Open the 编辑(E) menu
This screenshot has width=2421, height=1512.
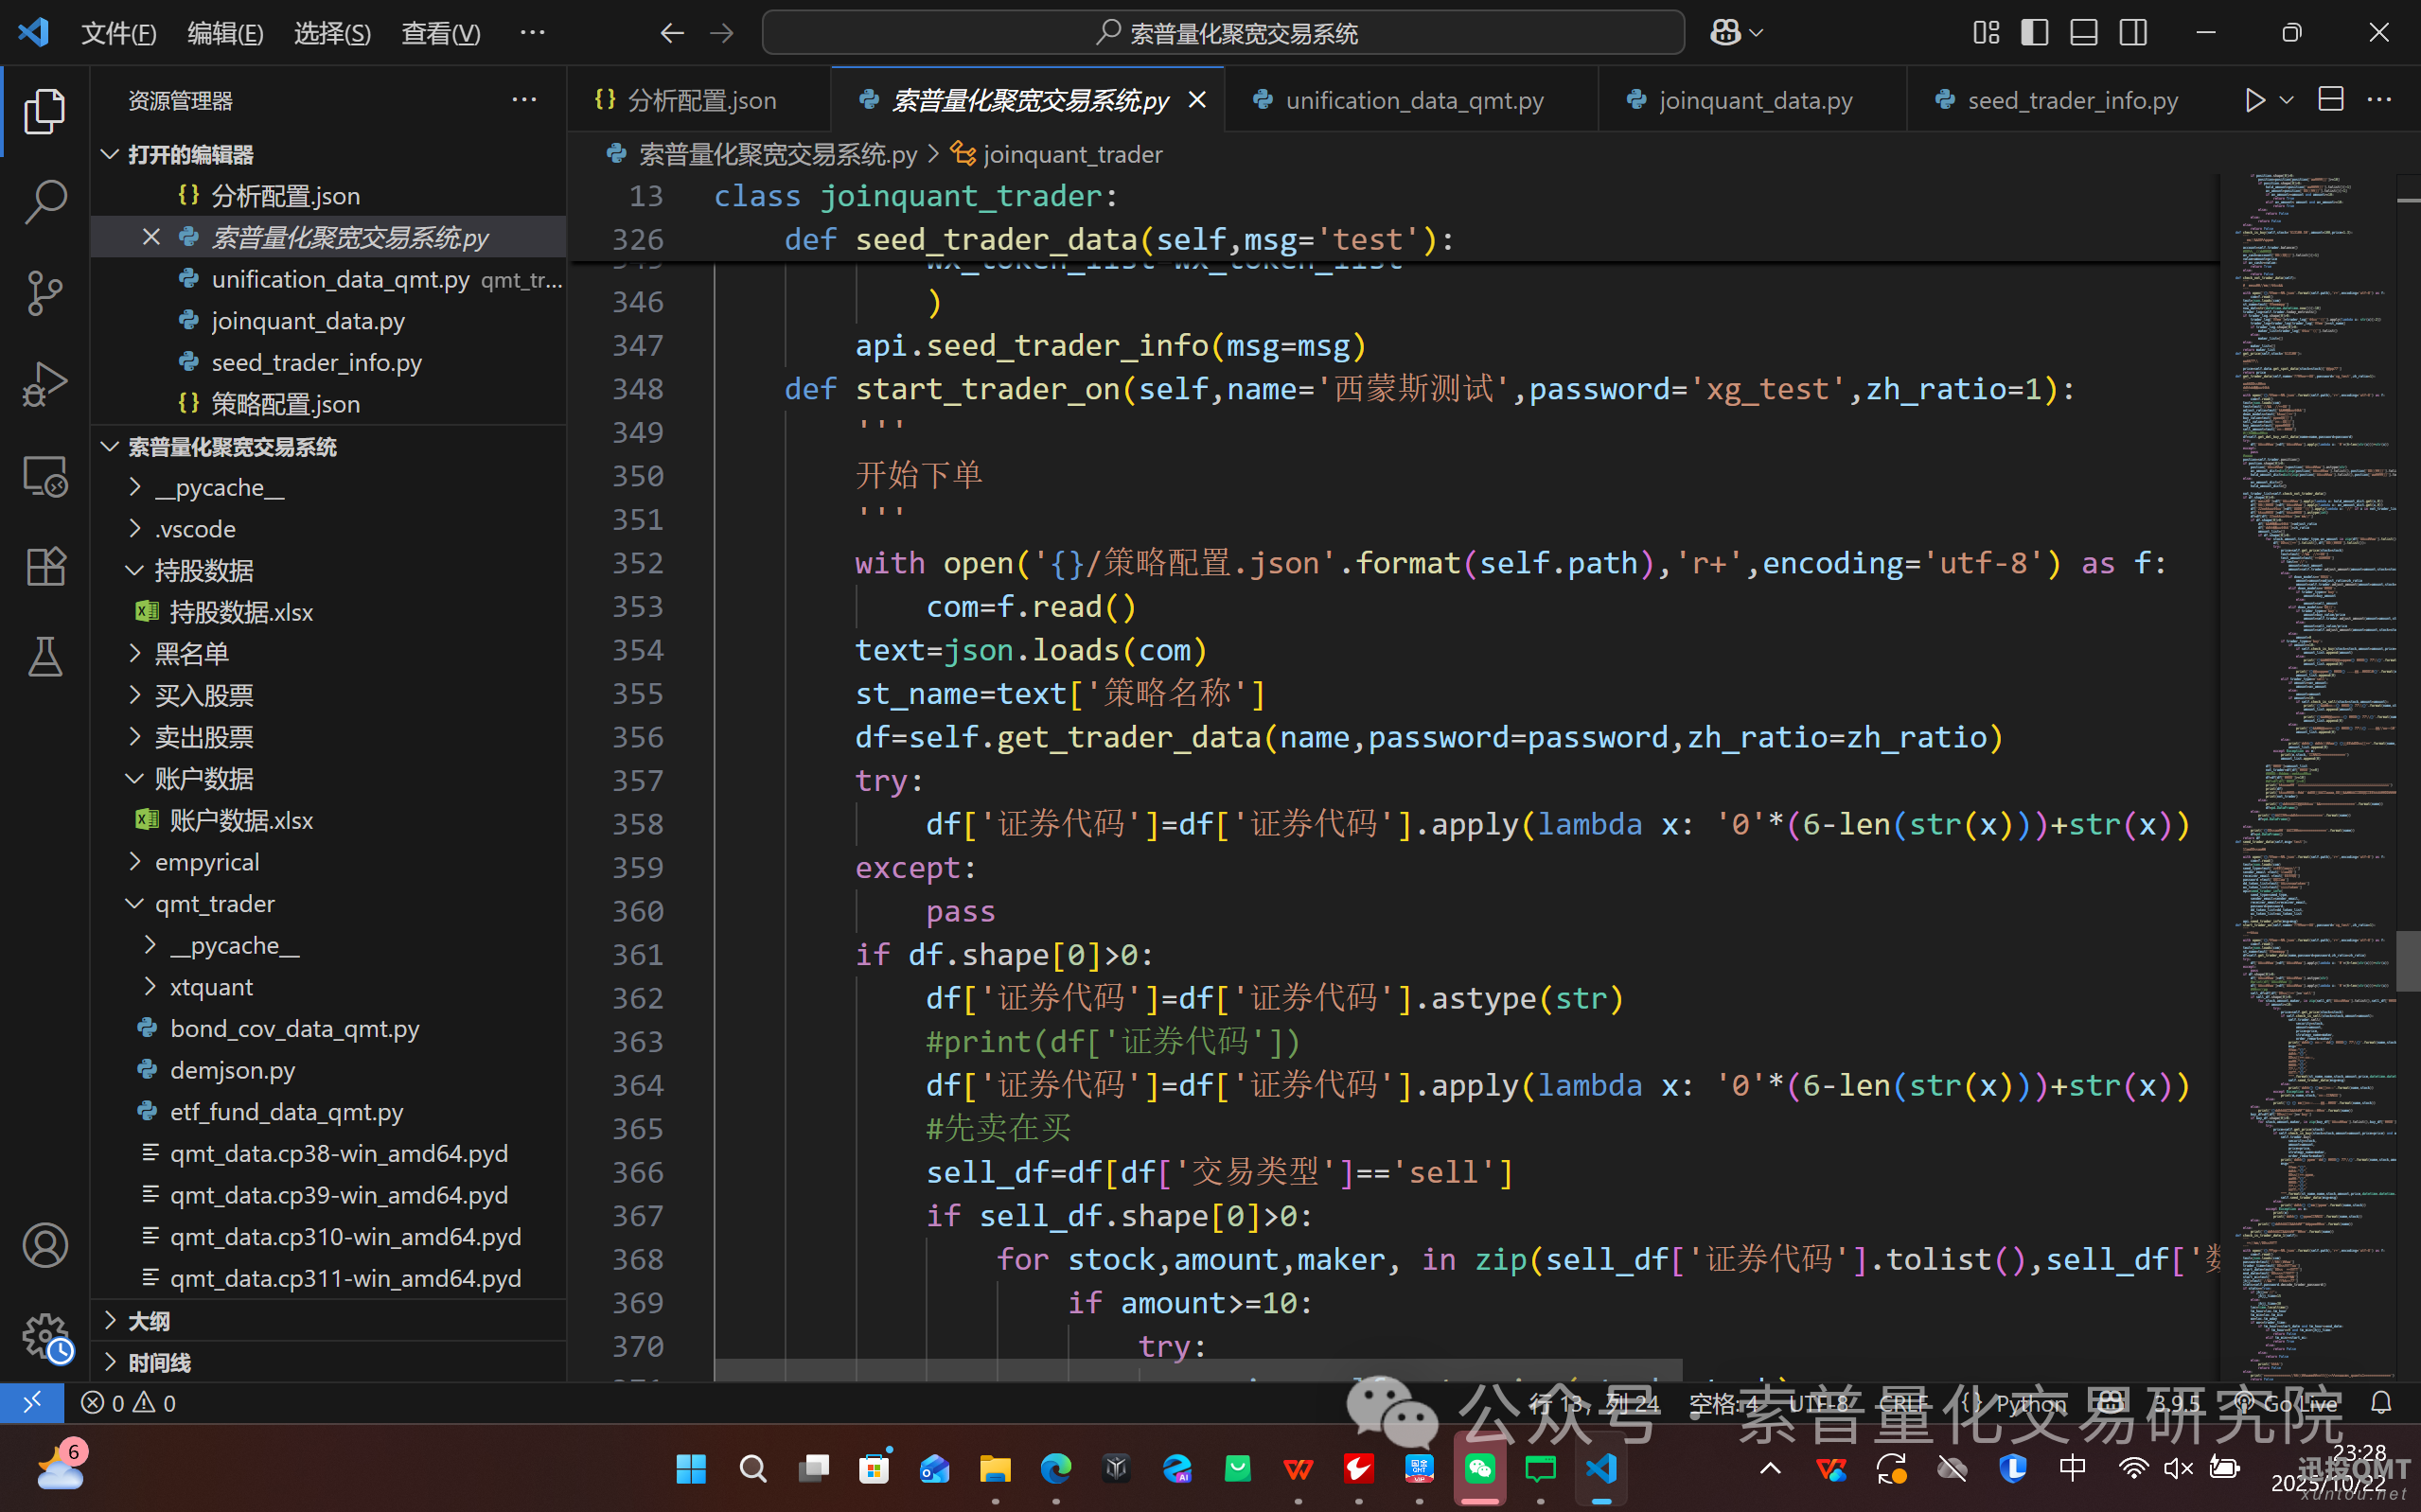click(x=225, y=33)
